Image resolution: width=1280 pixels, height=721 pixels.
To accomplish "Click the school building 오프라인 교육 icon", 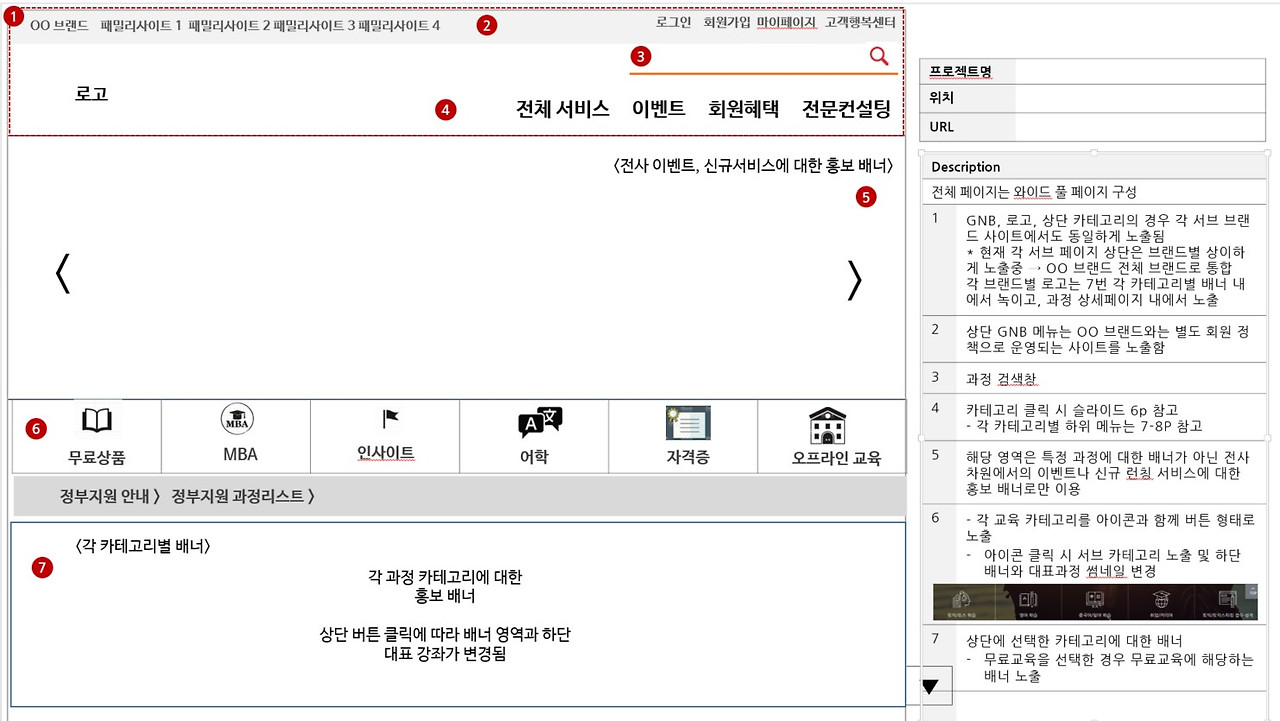I will [828, 425].
